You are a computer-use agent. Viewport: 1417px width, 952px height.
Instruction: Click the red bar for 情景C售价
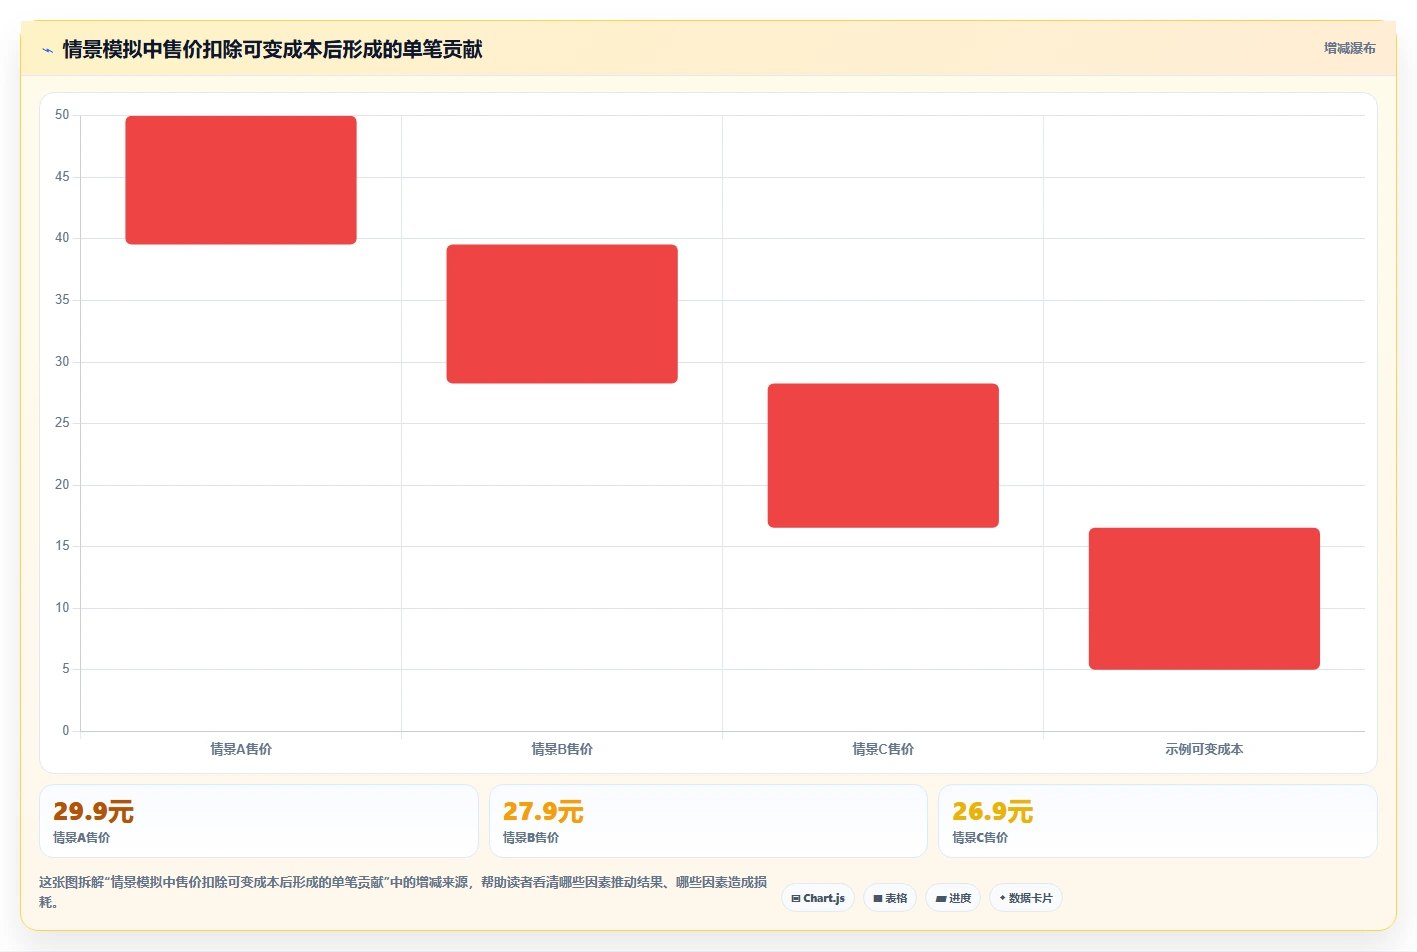click(x=883, y=455)
